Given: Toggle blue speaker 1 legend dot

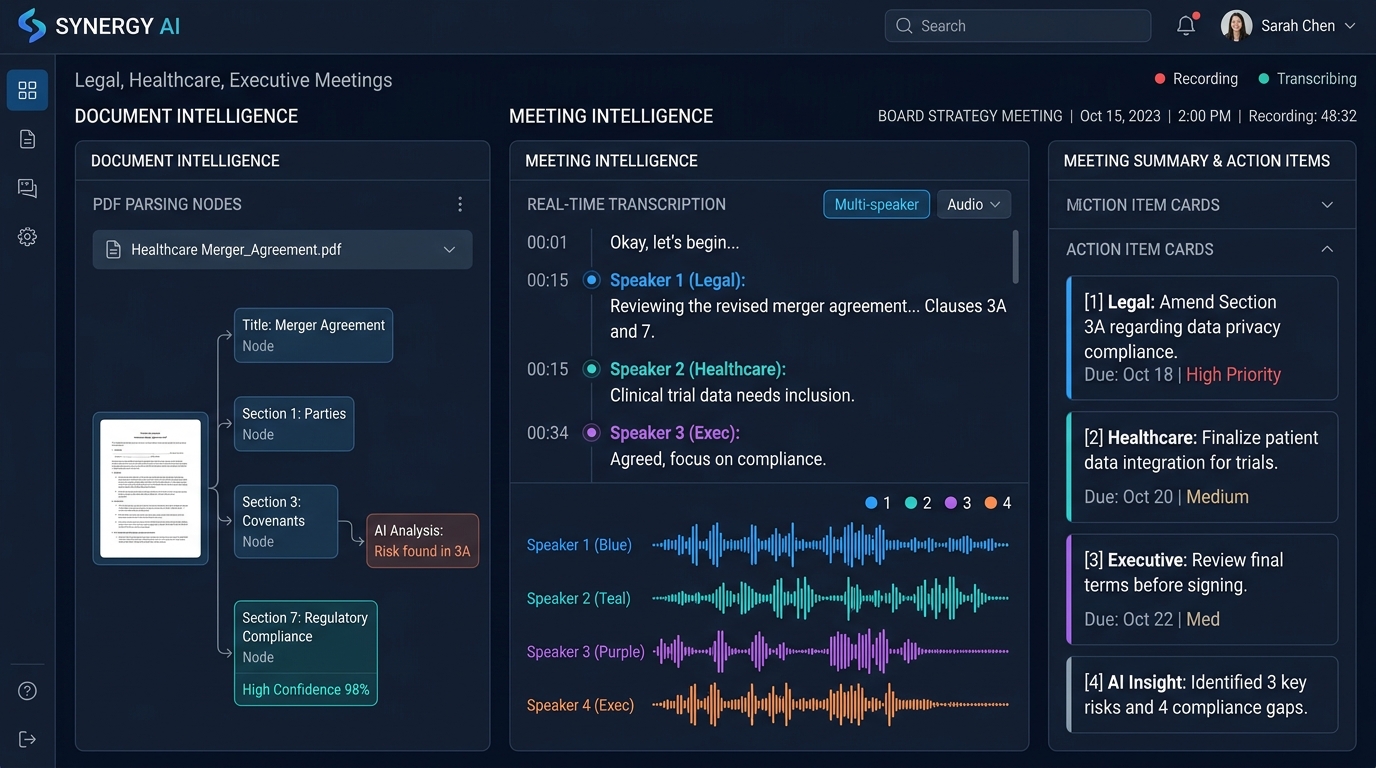Looking at the screenshot, I should [871, 503].
